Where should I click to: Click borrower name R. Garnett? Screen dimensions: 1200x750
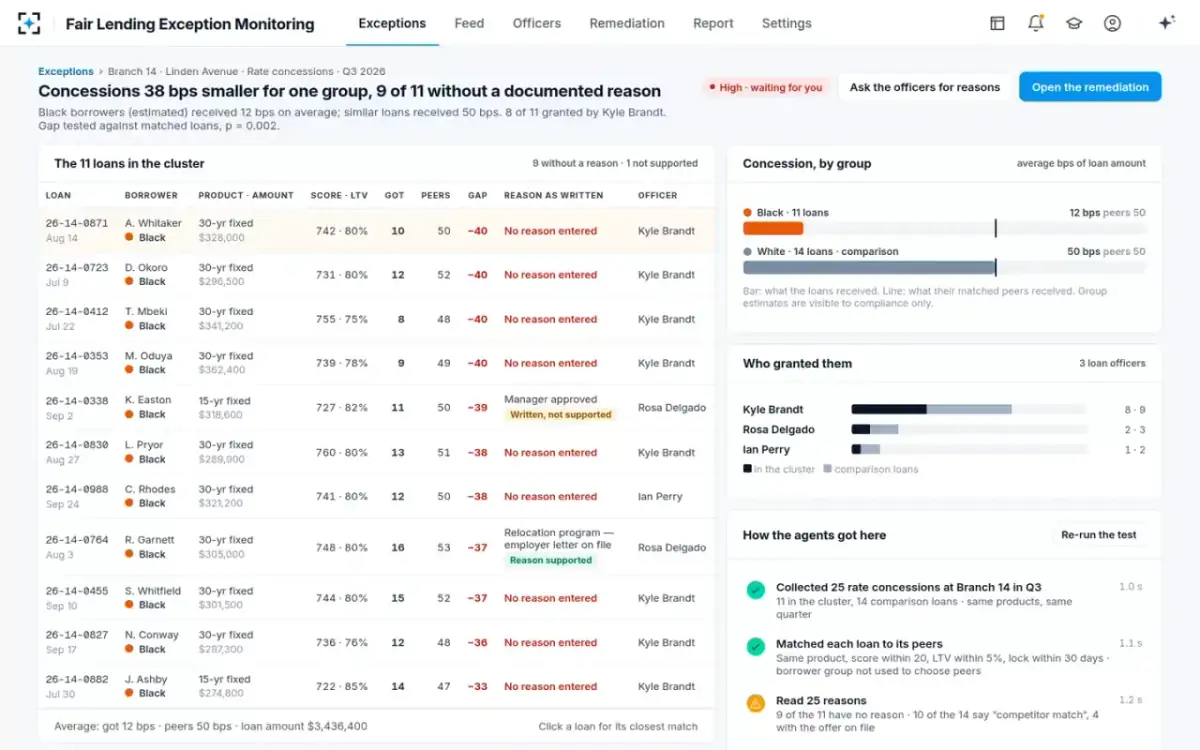tap(150, 540)
